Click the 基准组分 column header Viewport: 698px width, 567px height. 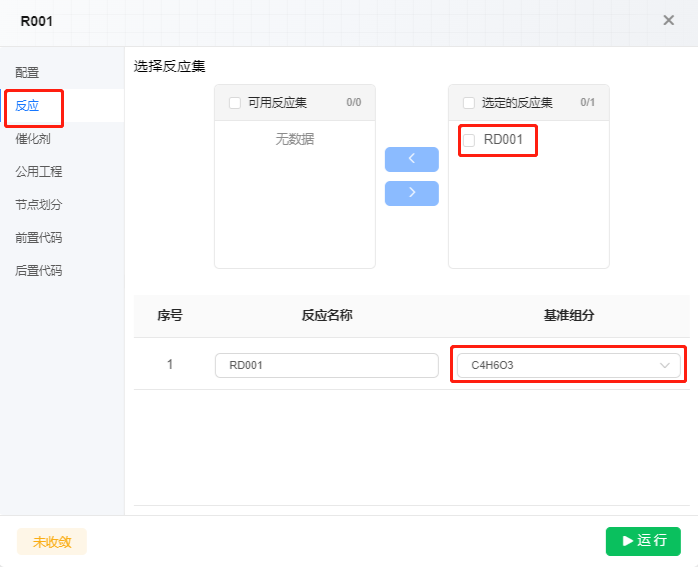[x=569, y=316]
